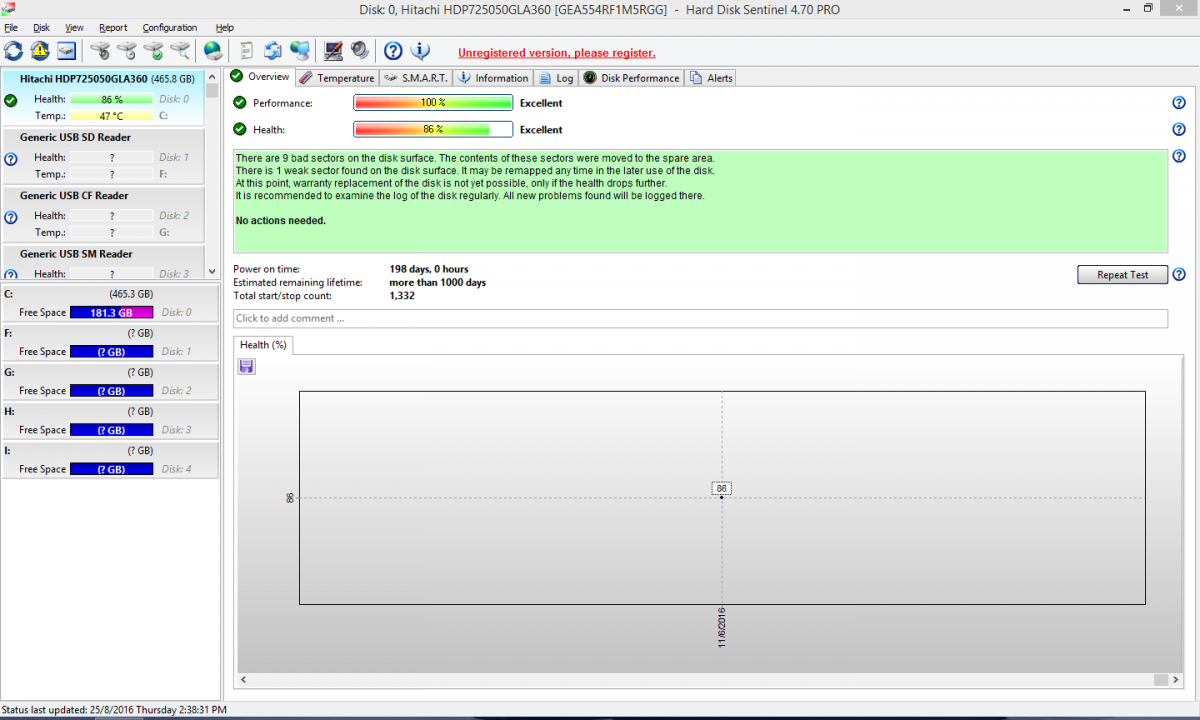The image size is (1200, 720).
Task: Click the disk with green check icon
Action: [153, 50]
